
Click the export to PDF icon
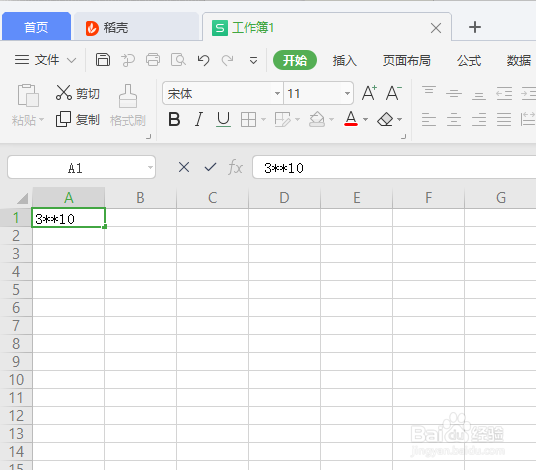(128, 60)
